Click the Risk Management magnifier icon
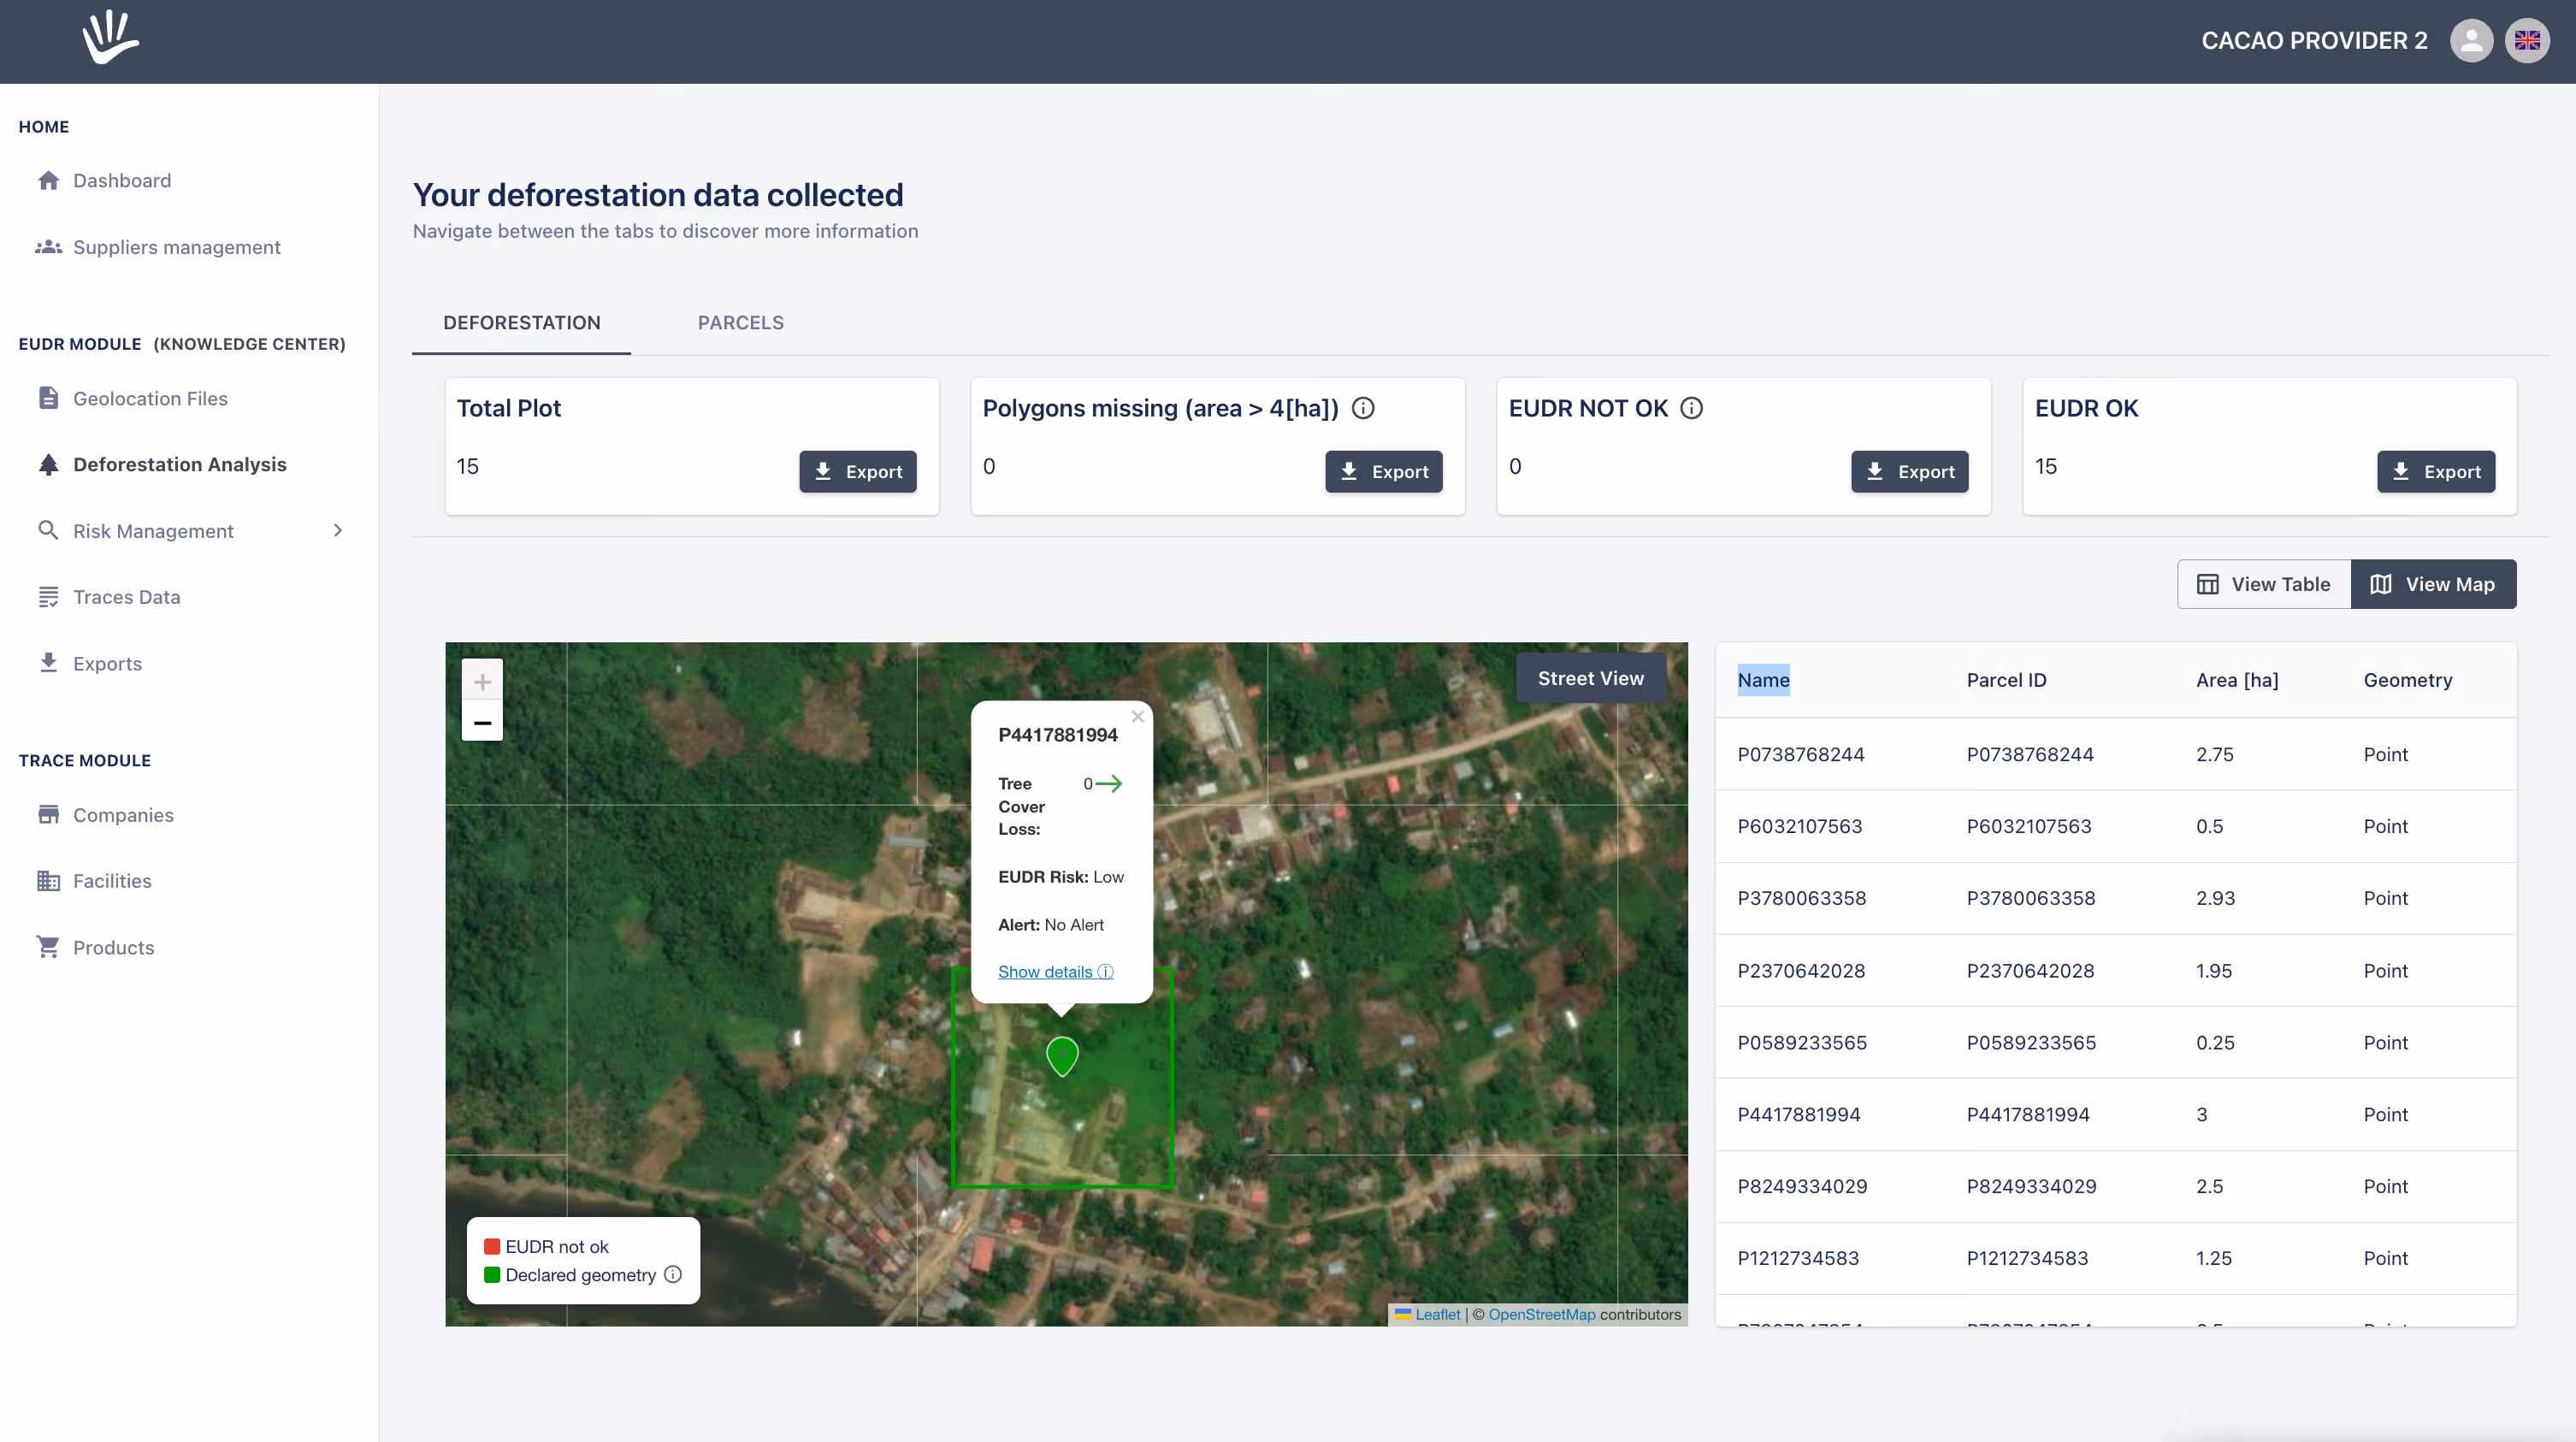Screen dimensions: 2576x1442 (x=48, y=530)
